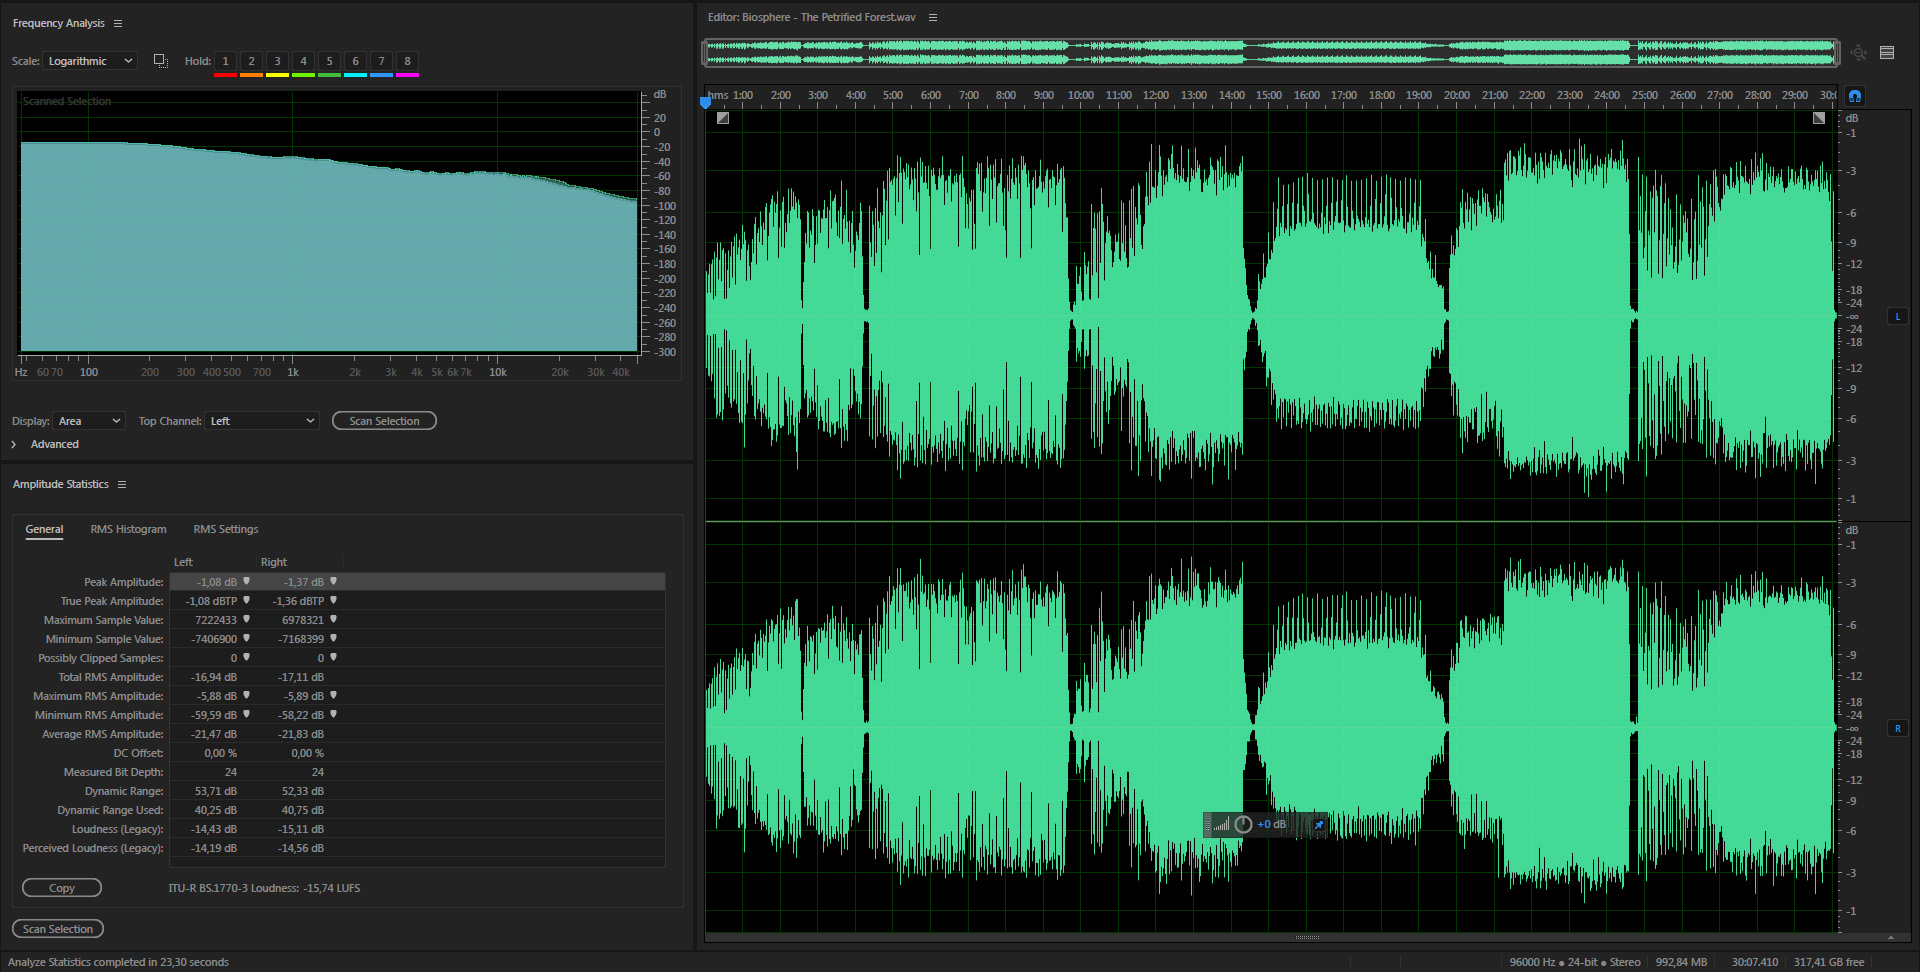Click the zoom navigator magnifier icon
Image resolution: width=1920 pixels, height=972 pixels.
(x=1858, y=53)
